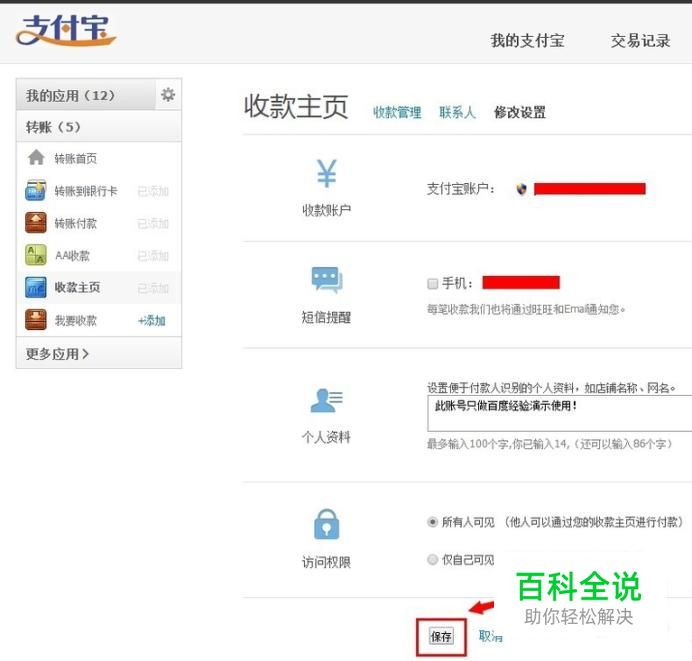Viewport: 692px width, 661px height.
Task: Click the 已添加 label beside AA收款
Action: [153, 255]
